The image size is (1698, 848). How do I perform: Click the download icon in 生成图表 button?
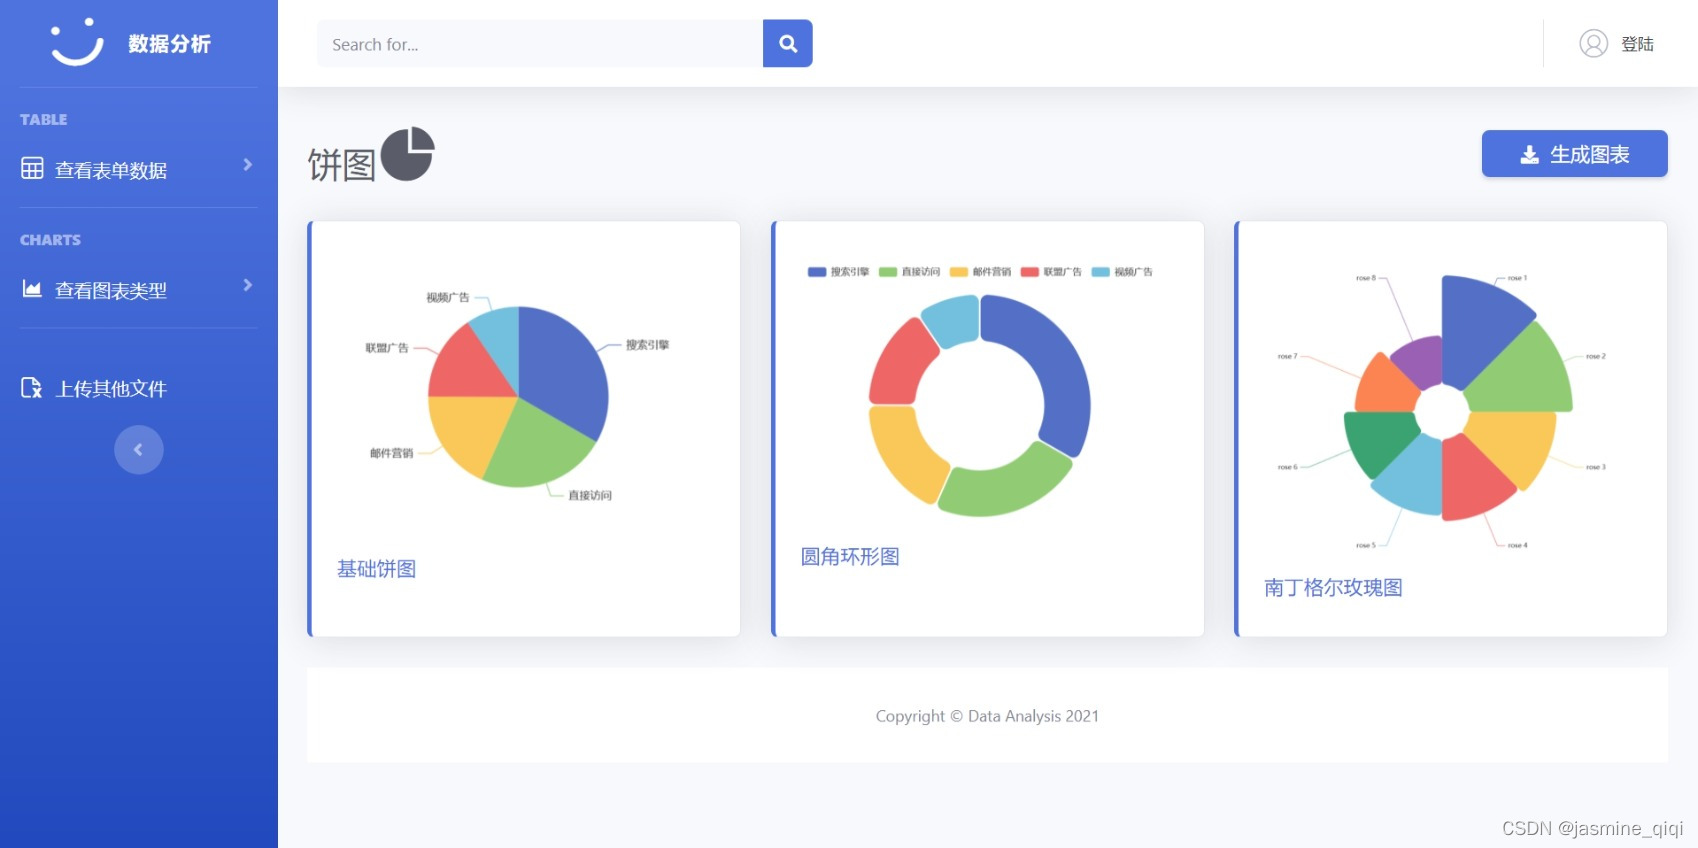(x=1529, y=155)
